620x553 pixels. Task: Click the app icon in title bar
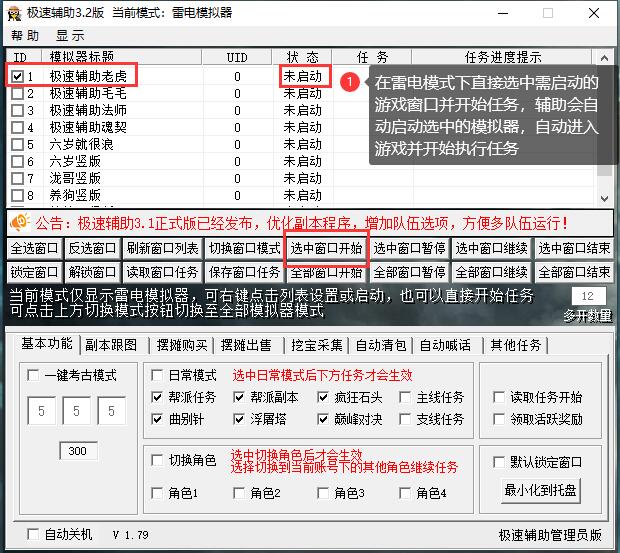click(x=15, y=13)
